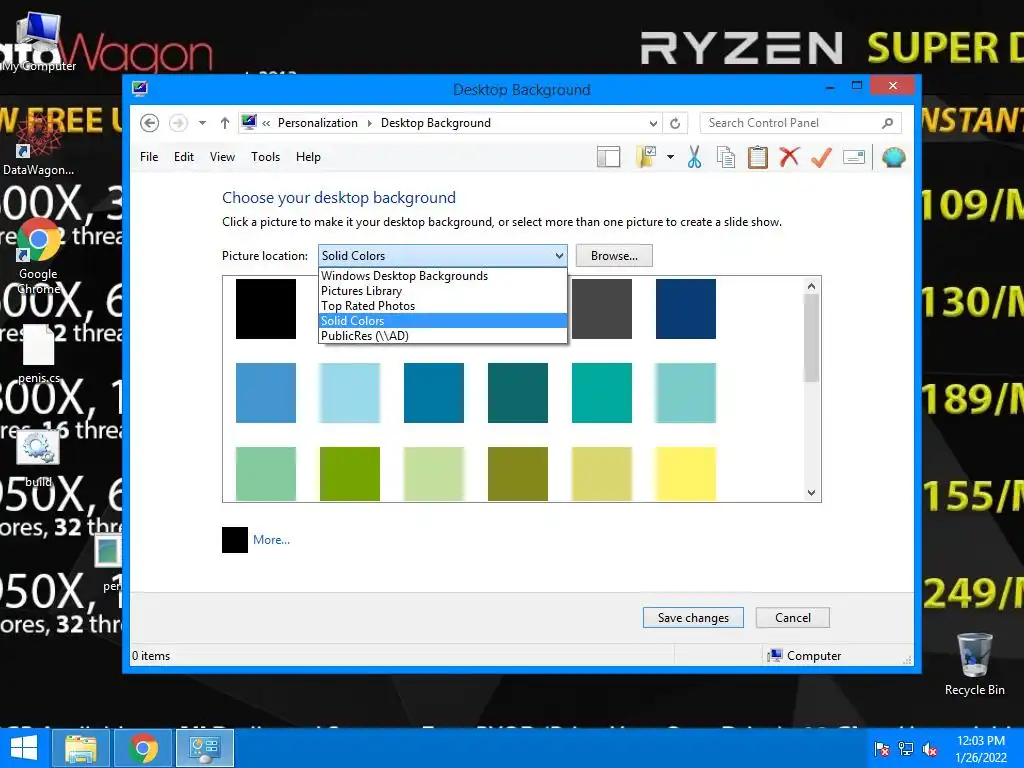Image resolution: width=1024 pixels, height=768 pixels.
Task: Click the orange checkmark toolbar icon
Action: pyautogui.click(x=822, y=157)
